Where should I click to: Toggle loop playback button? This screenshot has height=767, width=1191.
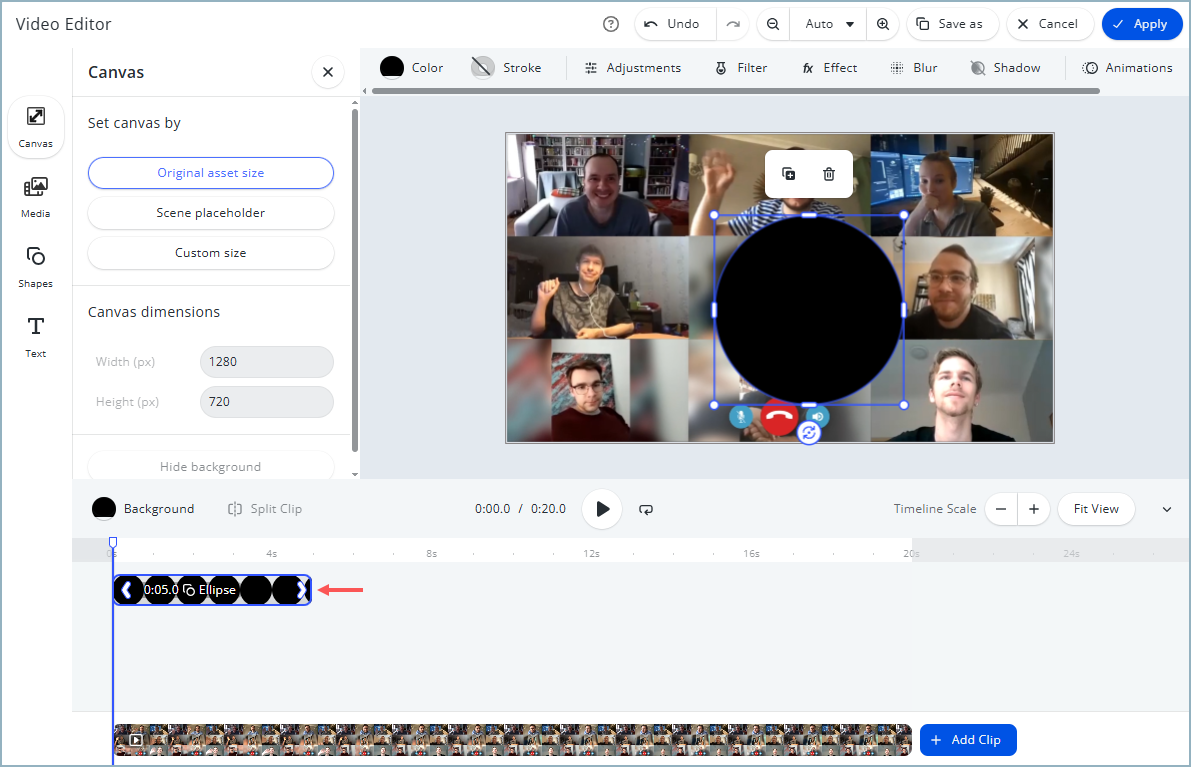pyautogui.click(x=646, y=509)
